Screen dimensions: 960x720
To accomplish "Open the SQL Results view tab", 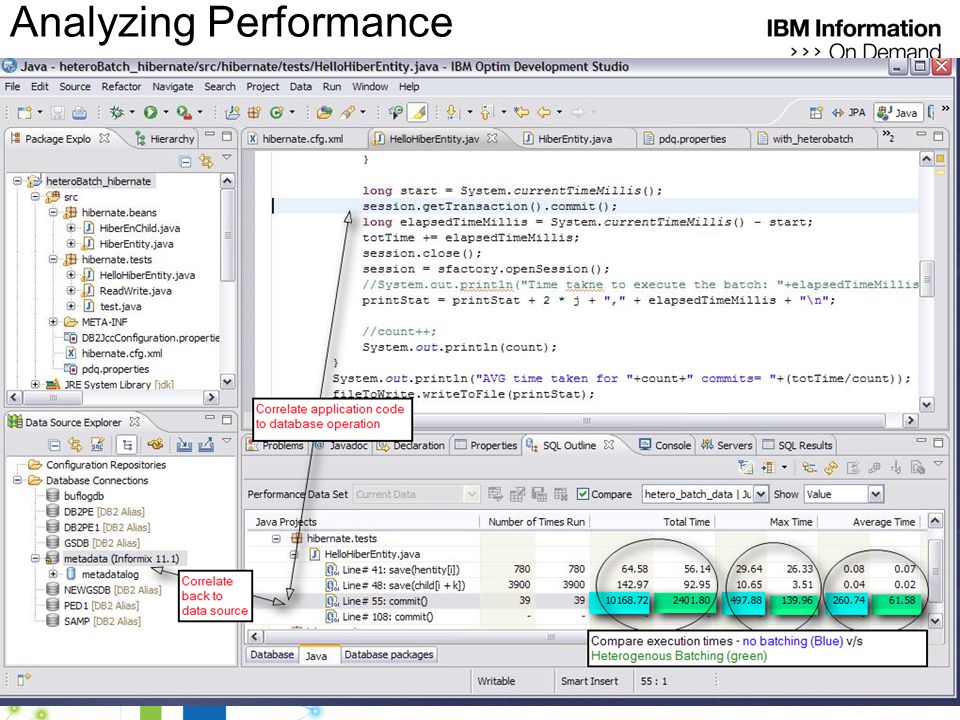I will (x=797, y=446).
